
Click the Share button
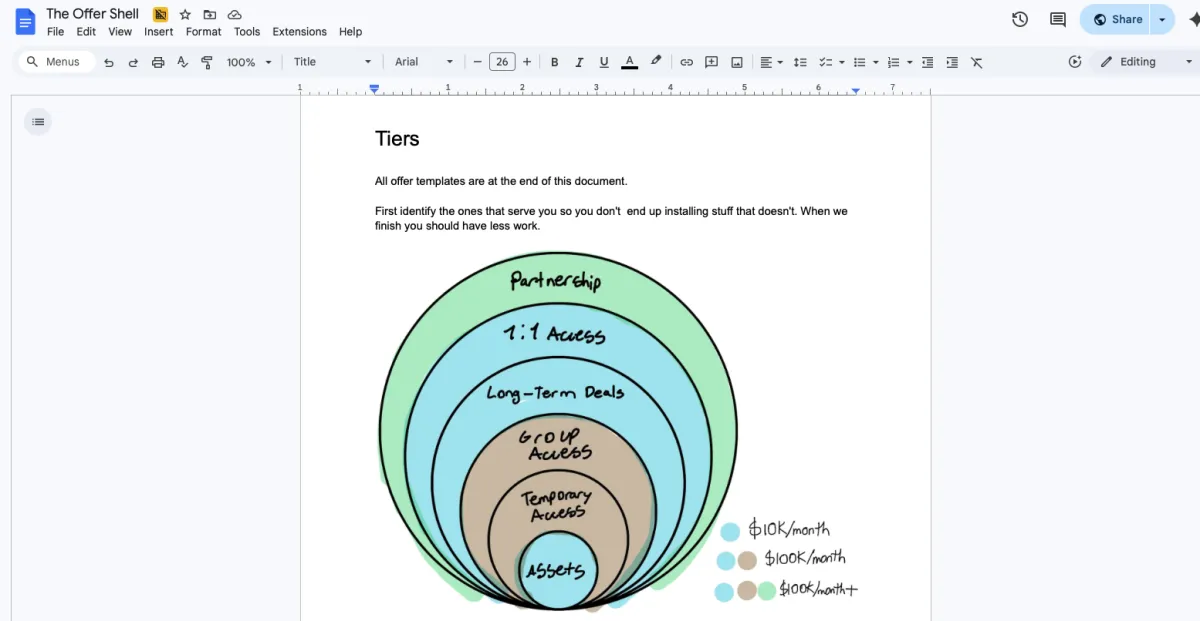1117,19
